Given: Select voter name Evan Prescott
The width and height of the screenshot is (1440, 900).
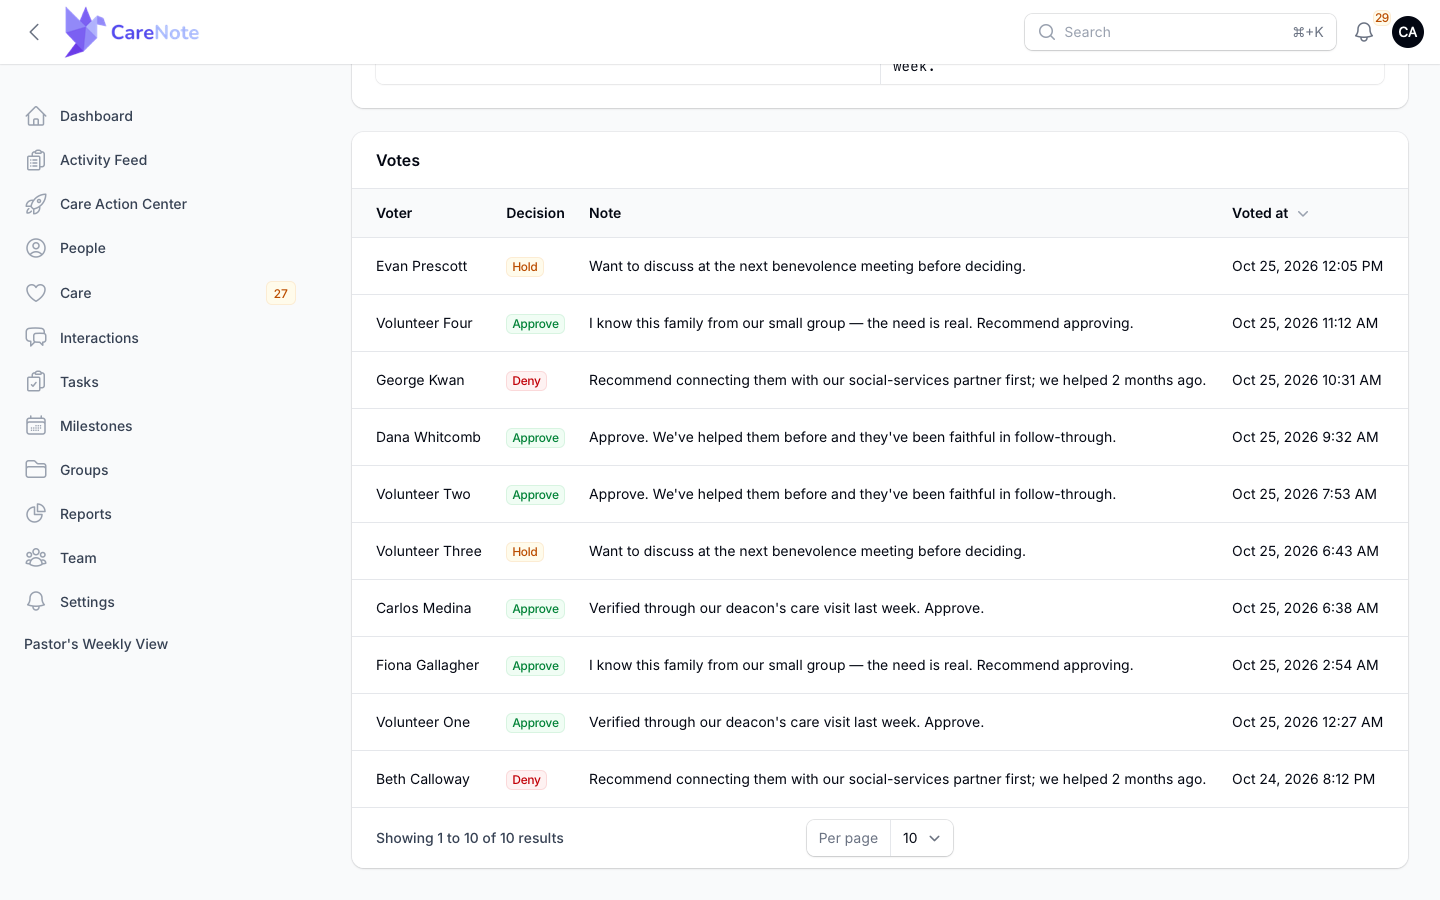Looking at the screenshot, I should click(x=422, y=266).
